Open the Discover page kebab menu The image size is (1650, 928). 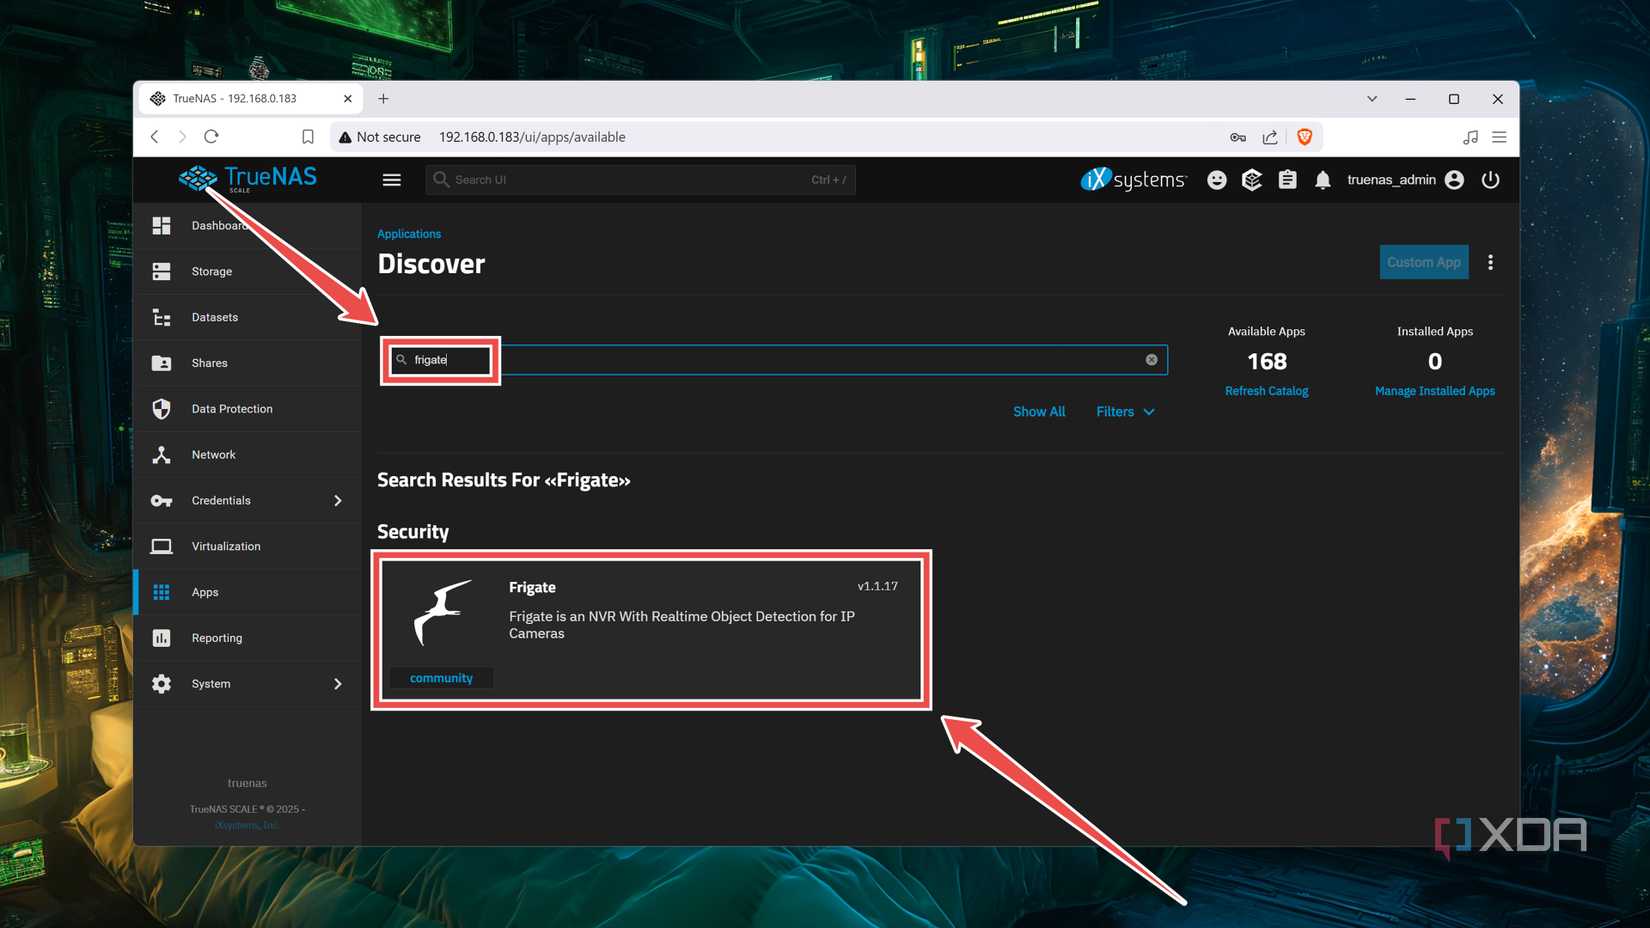(x=1491, y=262)
